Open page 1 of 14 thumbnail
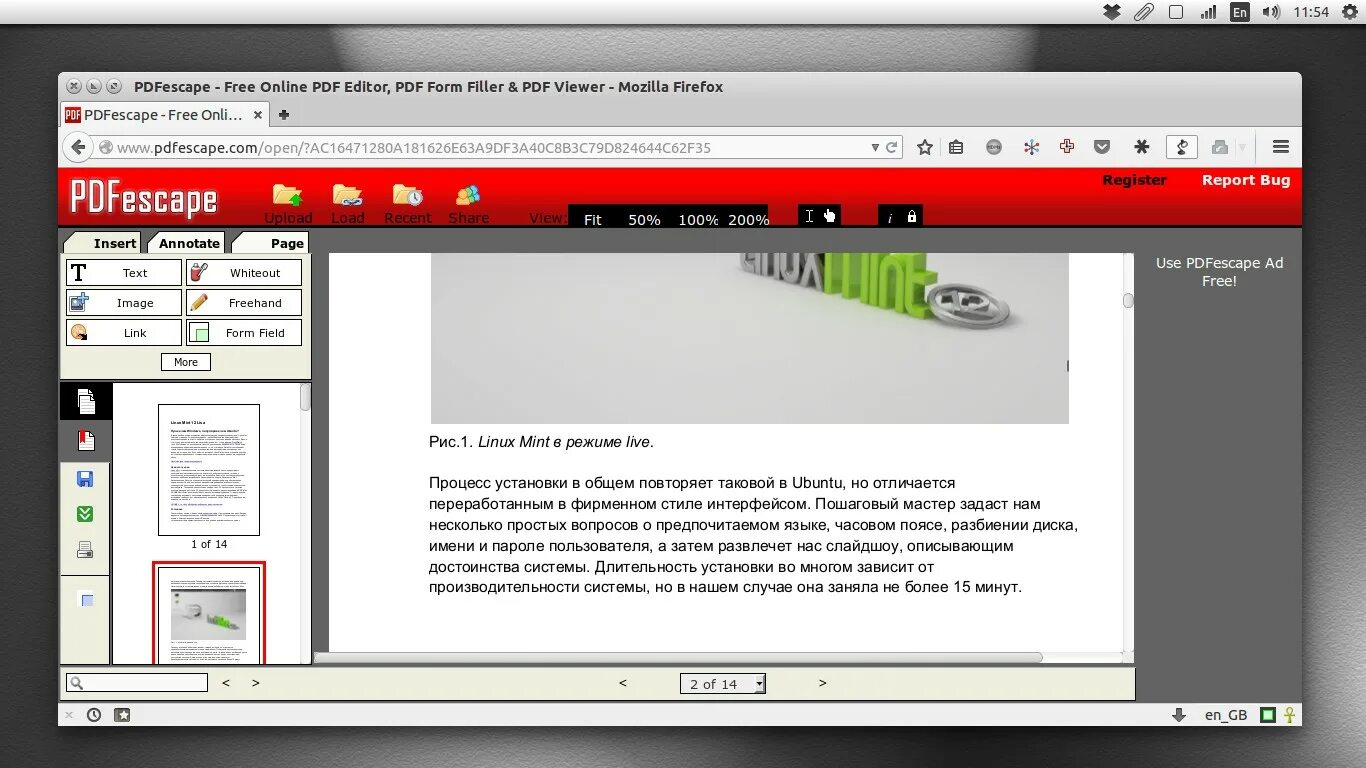1366x768 pixels. click(209, 470)
